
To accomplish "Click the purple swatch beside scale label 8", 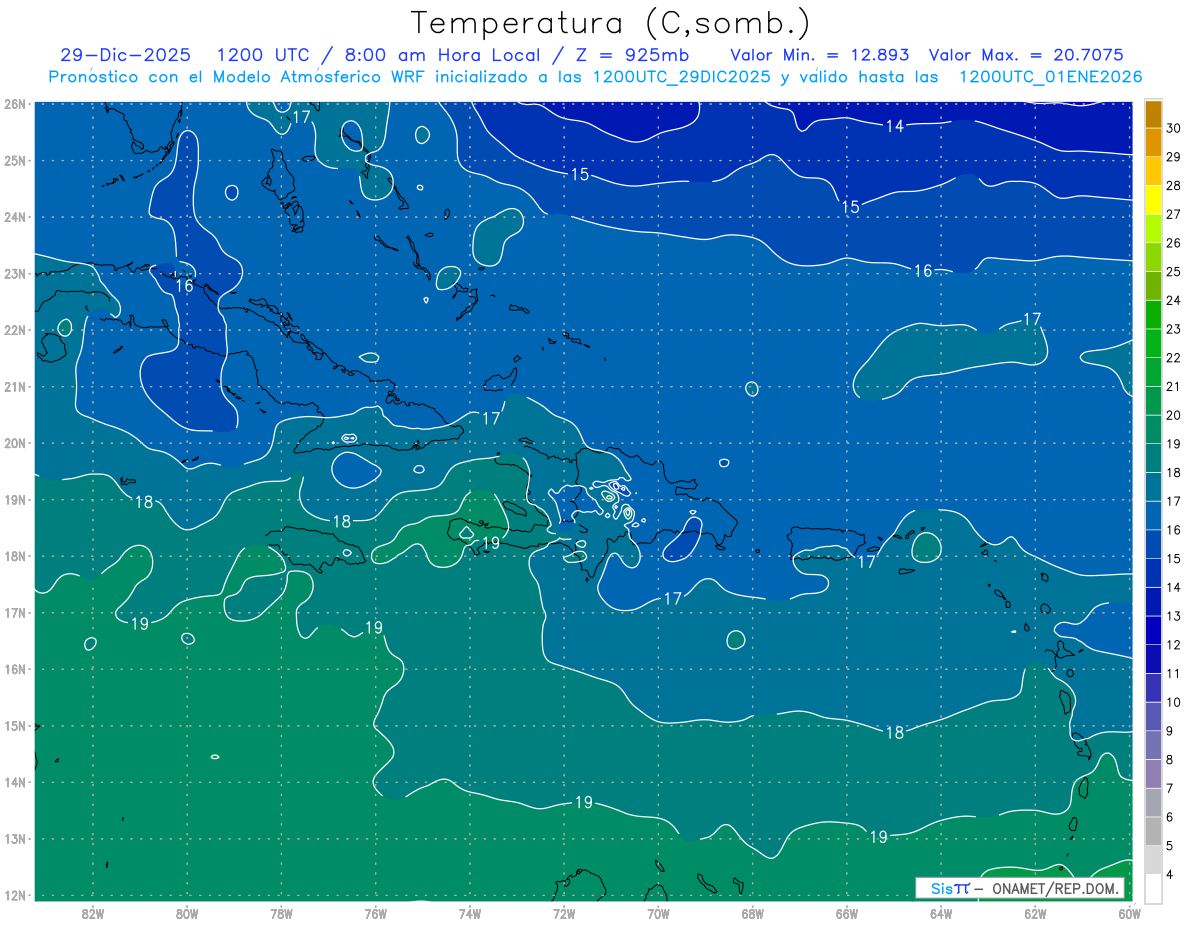I will pyautogui.click(x=1153, y=774).
